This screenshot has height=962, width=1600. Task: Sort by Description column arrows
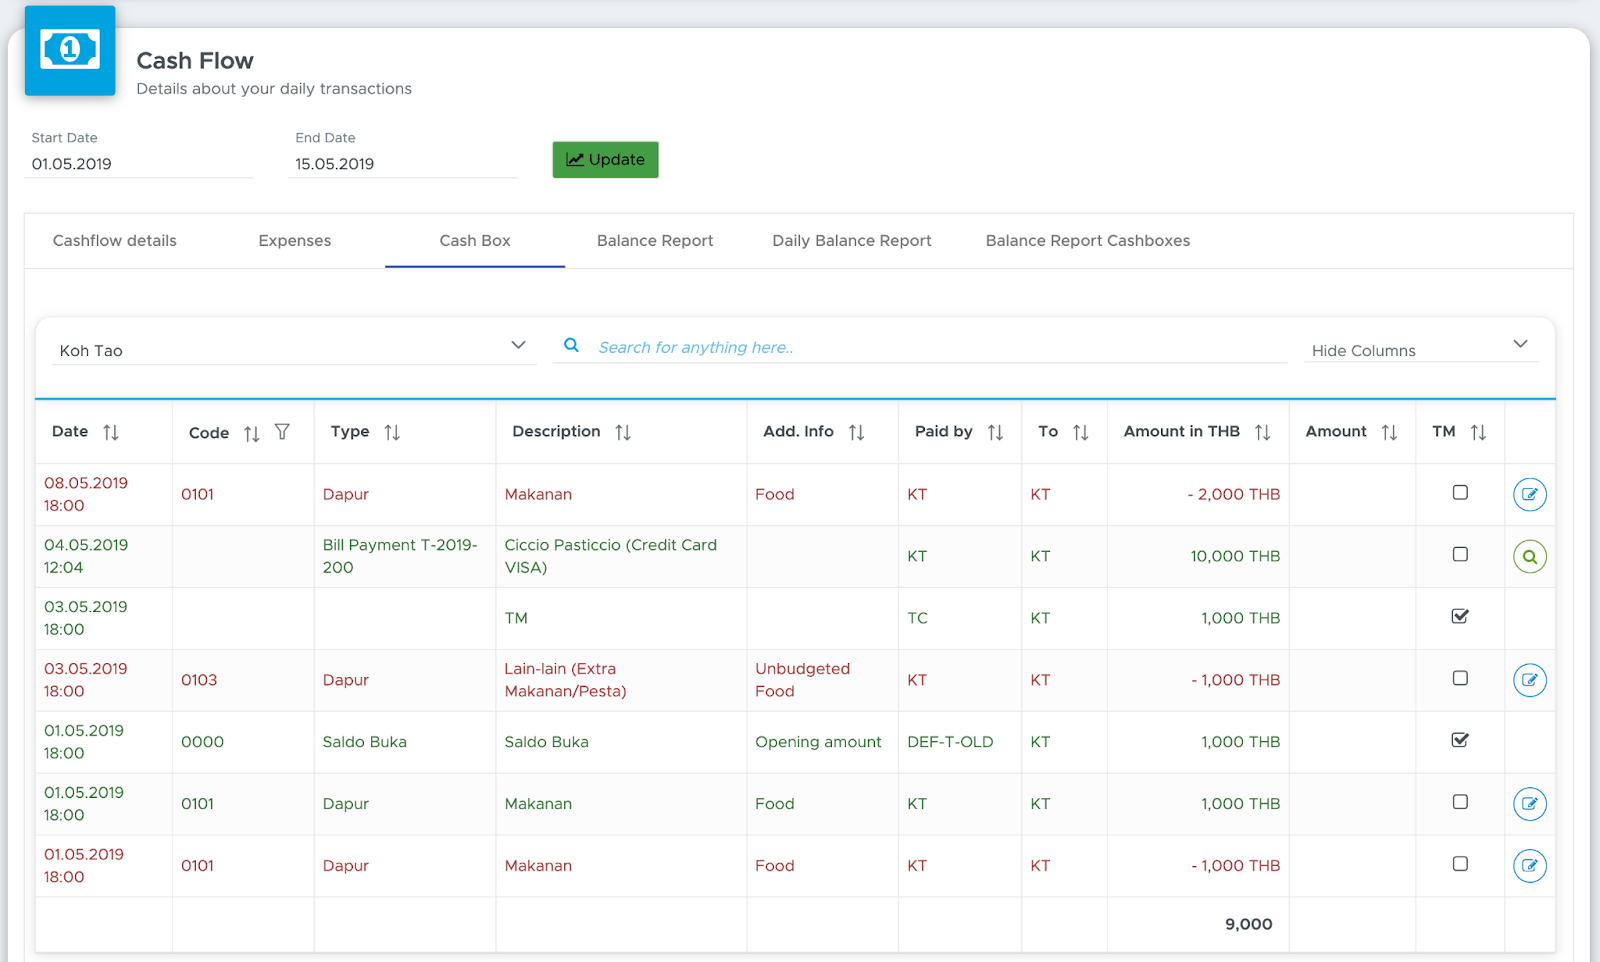click(623, 432)
